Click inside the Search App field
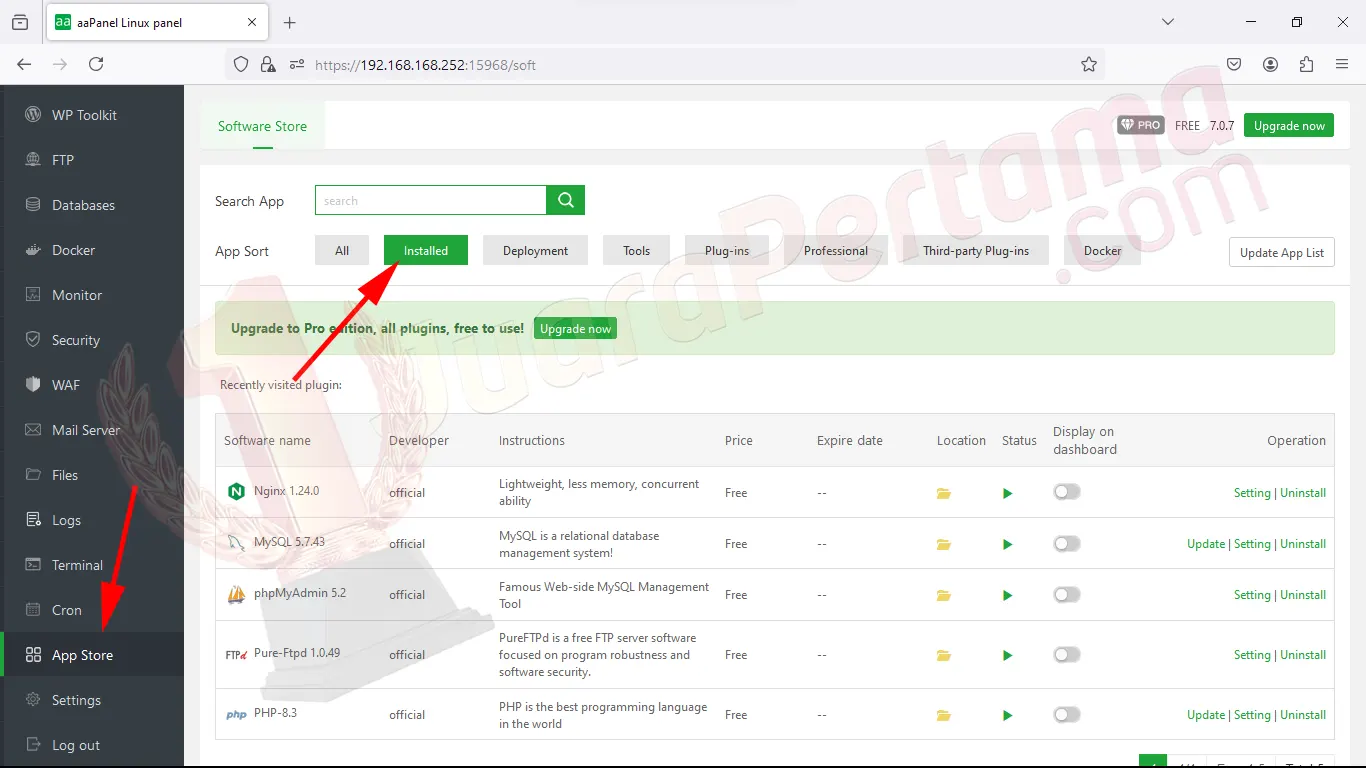Image resolution: width=1366 pixels, height=768 pixels. point(430,200)
